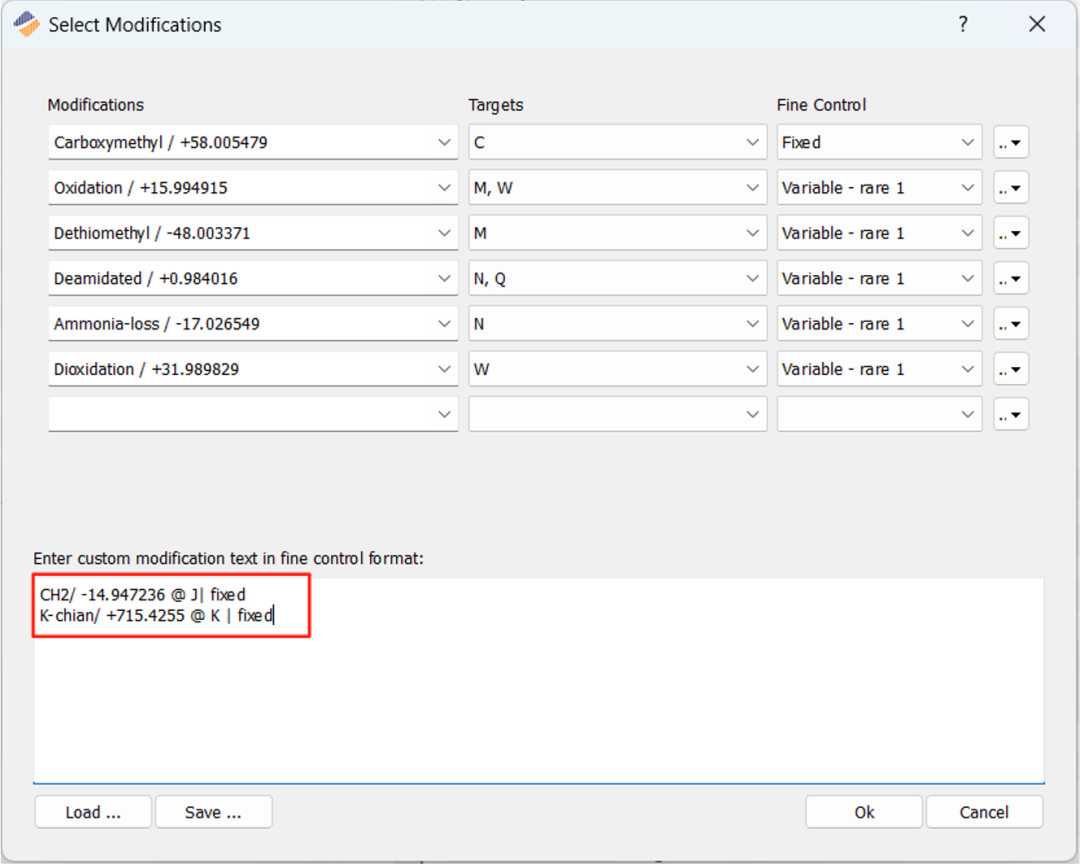Open options button for Deamidated row
1080x864 pixels.
(1011, 279)
